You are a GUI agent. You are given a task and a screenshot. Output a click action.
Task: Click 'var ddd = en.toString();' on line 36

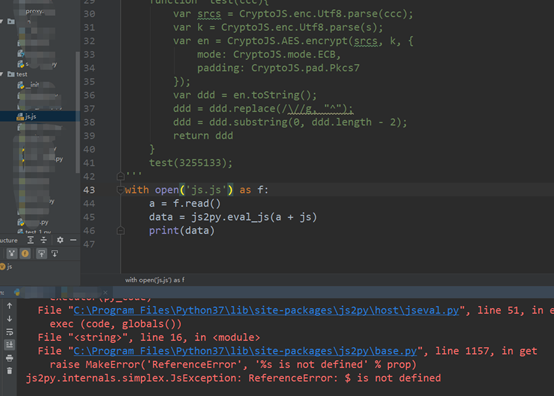[245, 95]
